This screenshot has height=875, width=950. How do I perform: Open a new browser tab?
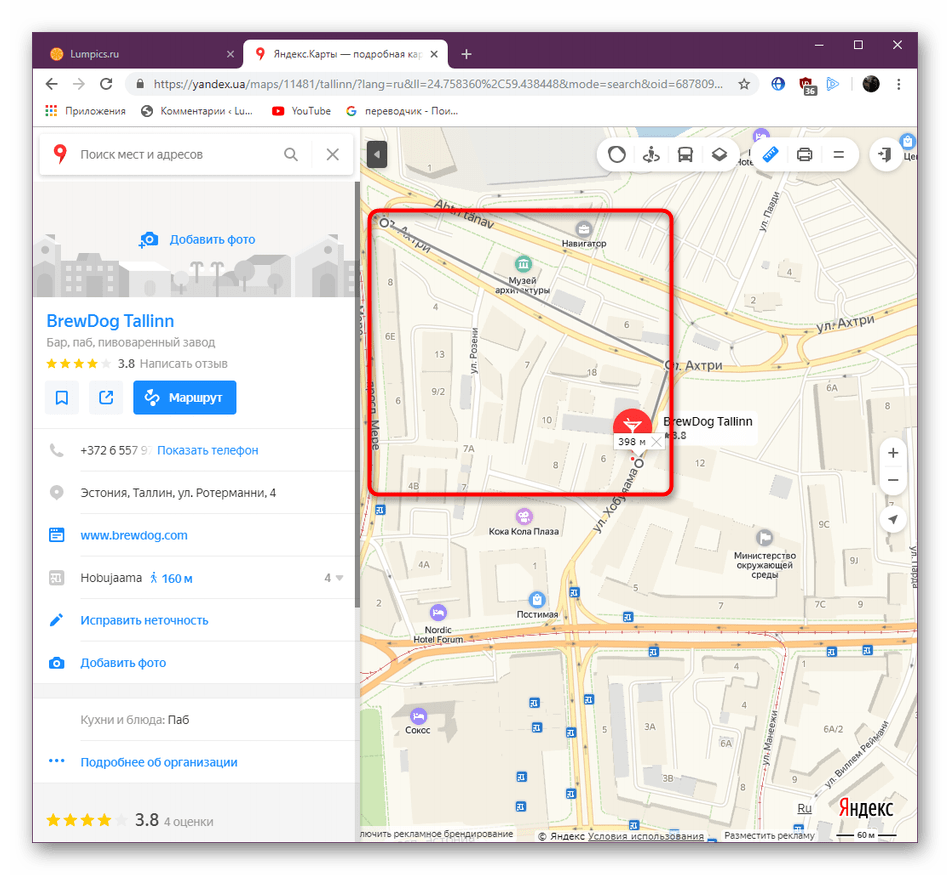[466, 54]
